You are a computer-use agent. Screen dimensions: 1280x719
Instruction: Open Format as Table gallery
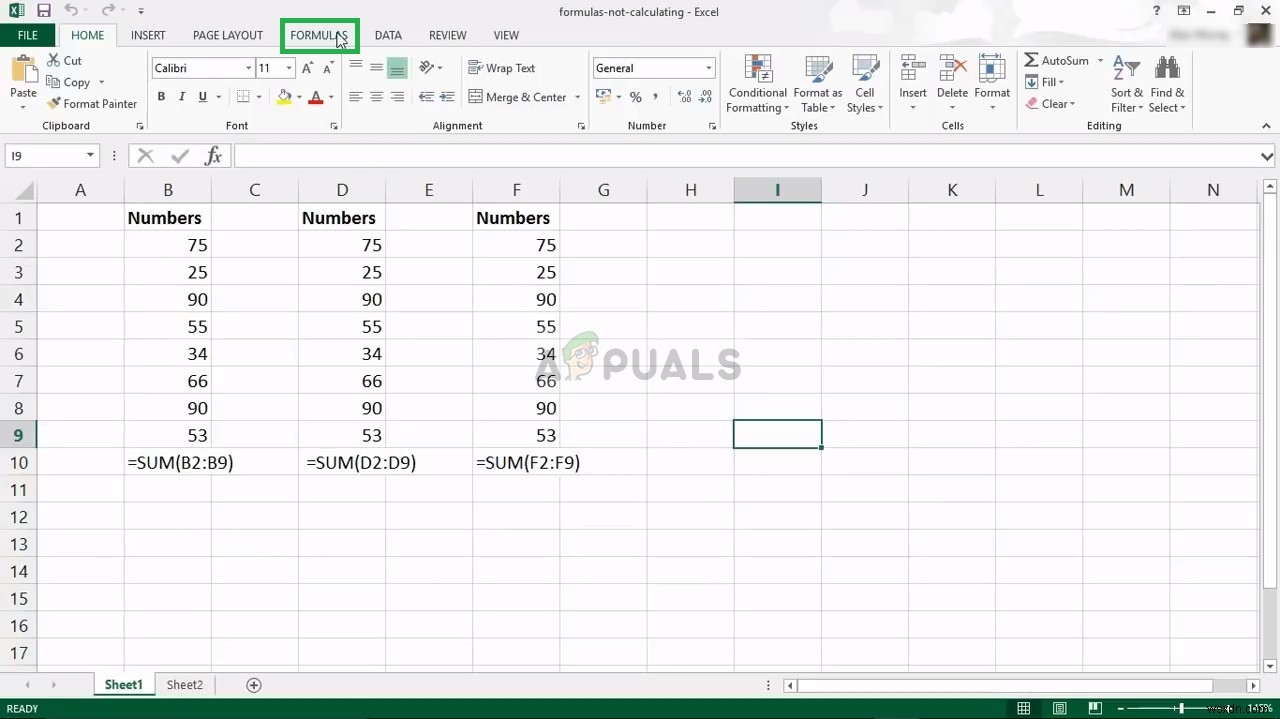[x=818, y=84]
